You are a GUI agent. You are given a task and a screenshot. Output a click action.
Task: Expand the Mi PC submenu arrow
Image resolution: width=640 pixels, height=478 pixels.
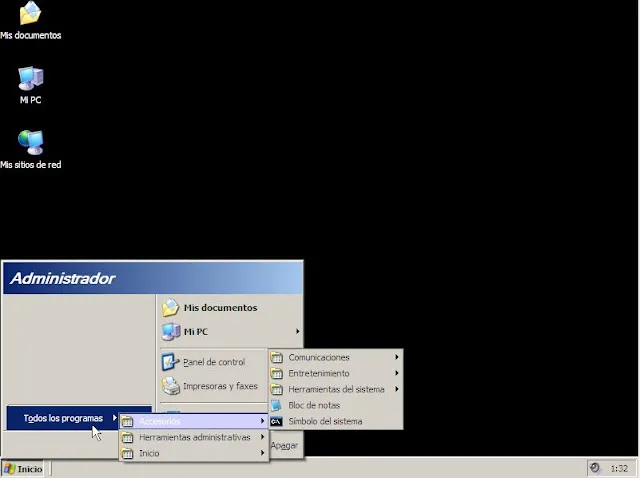298,331
